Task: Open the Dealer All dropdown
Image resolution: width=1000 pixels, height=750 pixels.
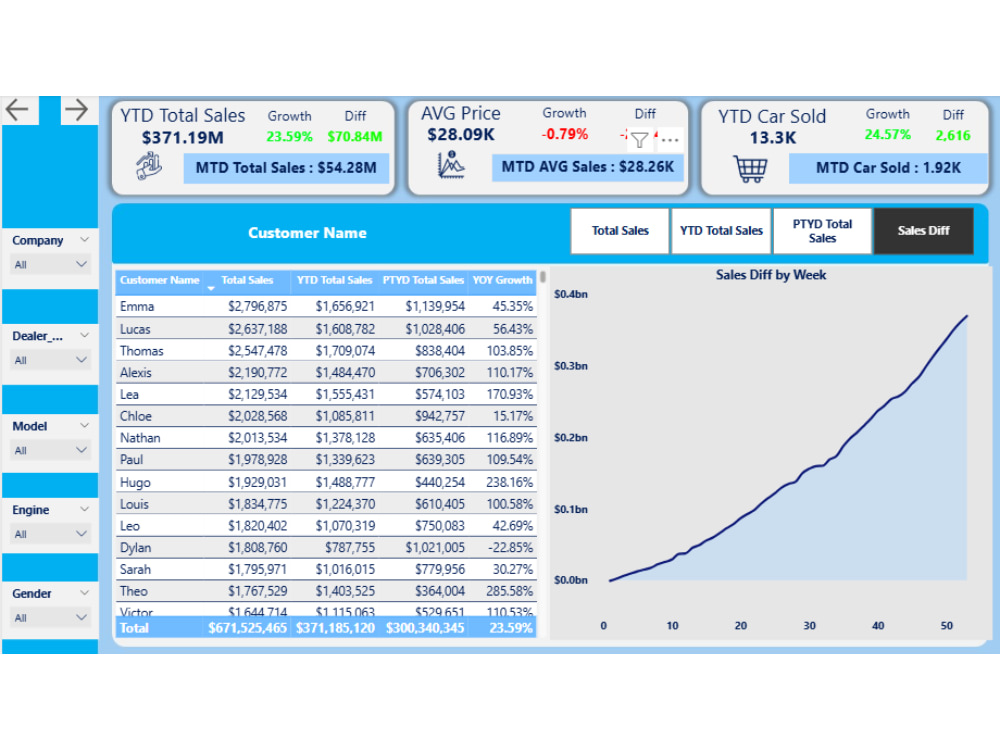Action: (50, 360)
